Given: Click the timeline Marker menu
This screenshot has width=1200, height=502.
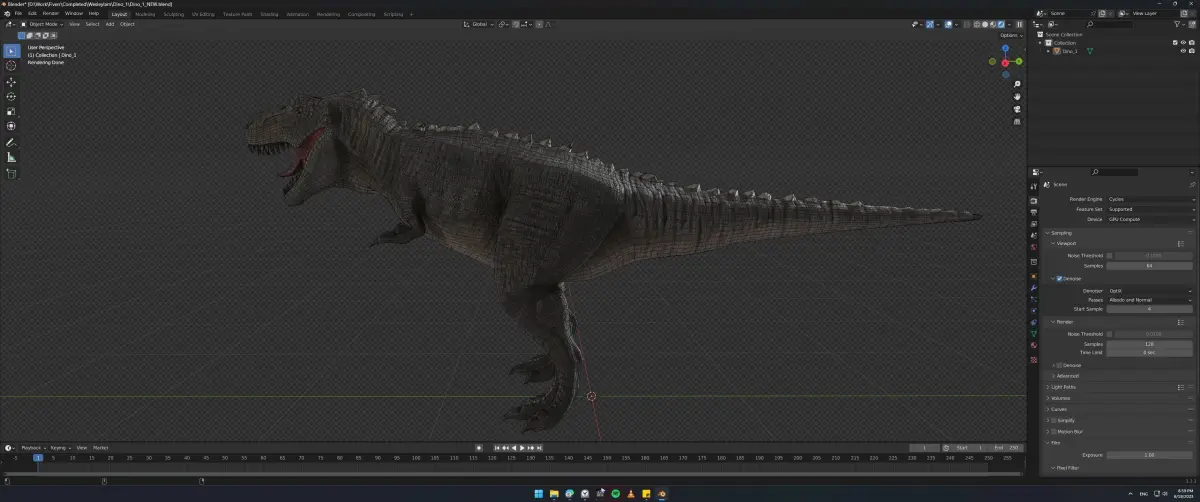Looking at the screenshot, I should 100,448.
